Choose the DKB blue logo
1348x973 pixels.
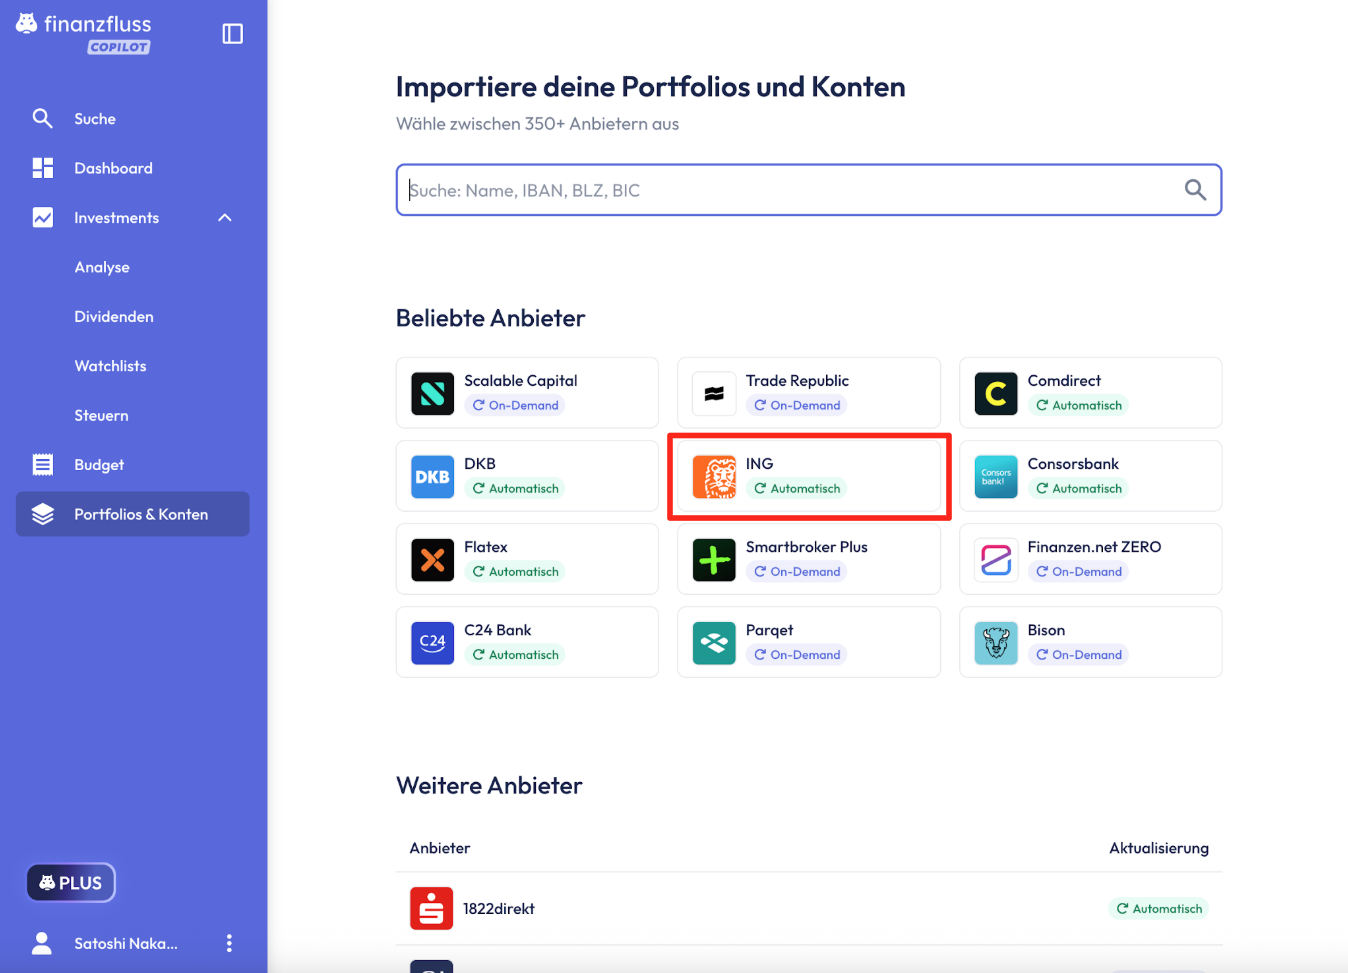(432, 477)
